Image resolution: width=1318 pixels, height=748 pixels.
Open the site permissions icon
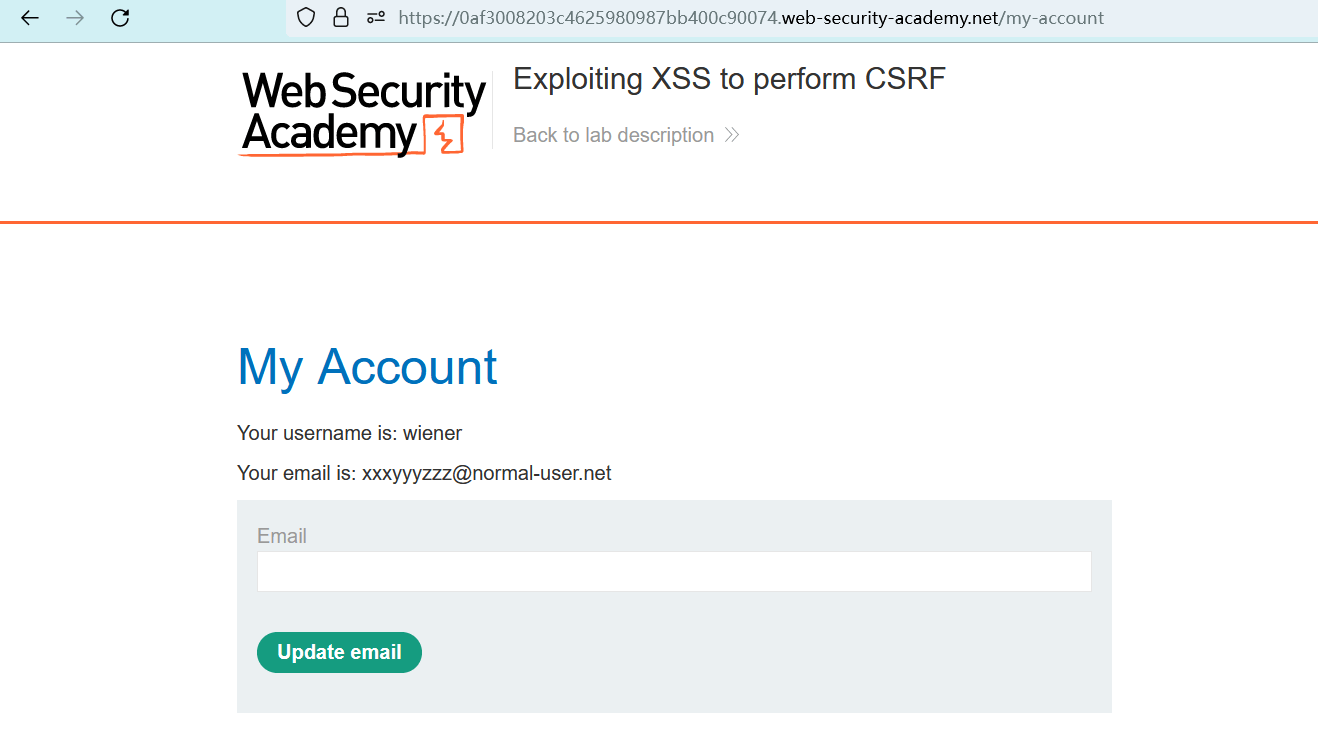point(376,18)
